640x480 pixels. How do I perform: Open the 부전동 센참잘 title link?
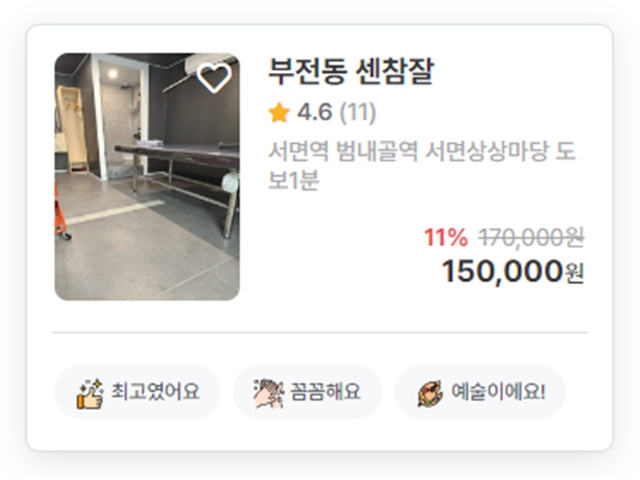tap(351, 71)
